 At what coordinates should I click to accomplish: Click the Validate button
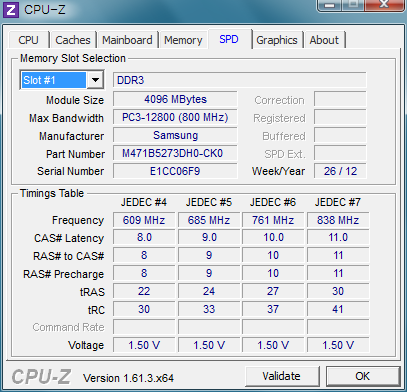pyautogui.click(x=282, y=376)
